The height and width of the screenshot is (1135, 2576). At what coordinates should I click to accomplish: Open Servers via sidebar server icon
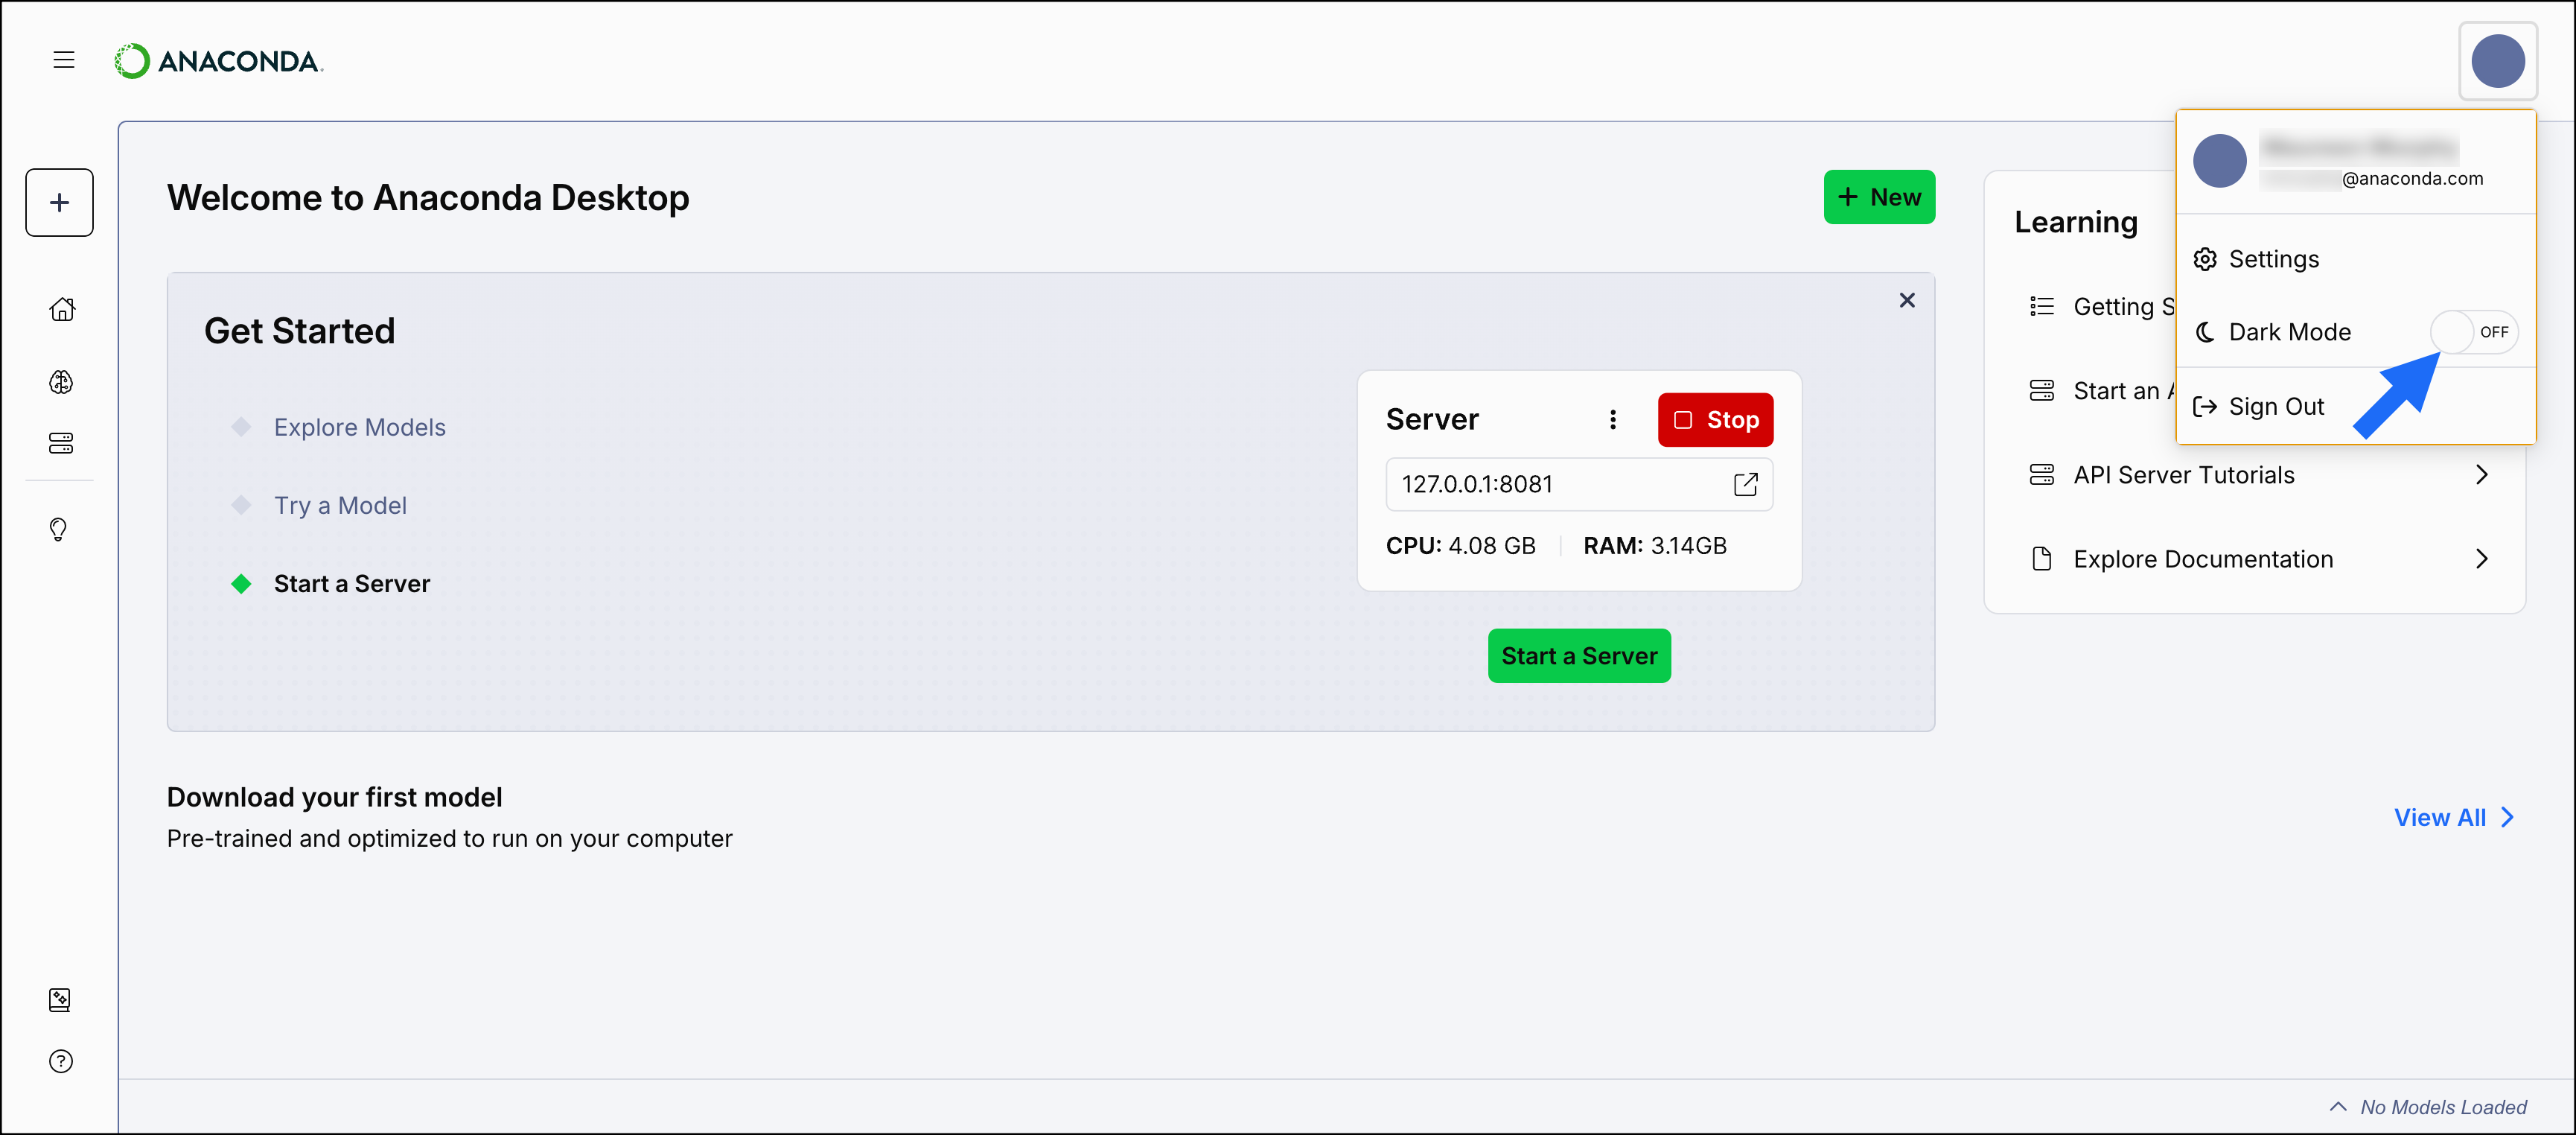[61, 443]
